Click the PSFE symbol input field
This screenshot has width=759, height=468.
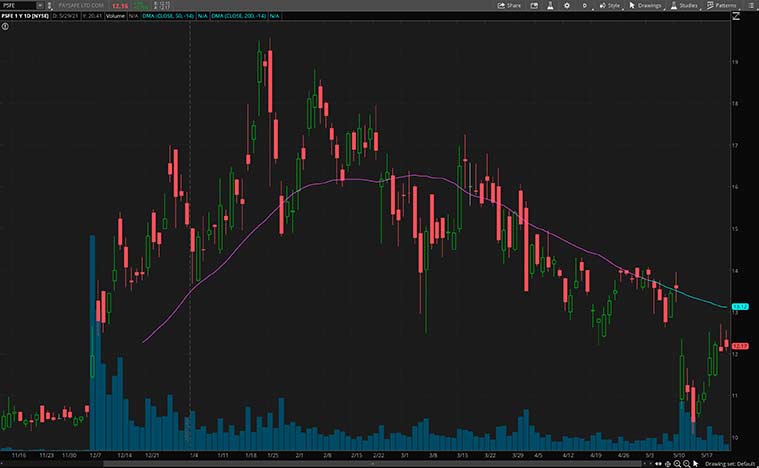click(x=18, y=5)
